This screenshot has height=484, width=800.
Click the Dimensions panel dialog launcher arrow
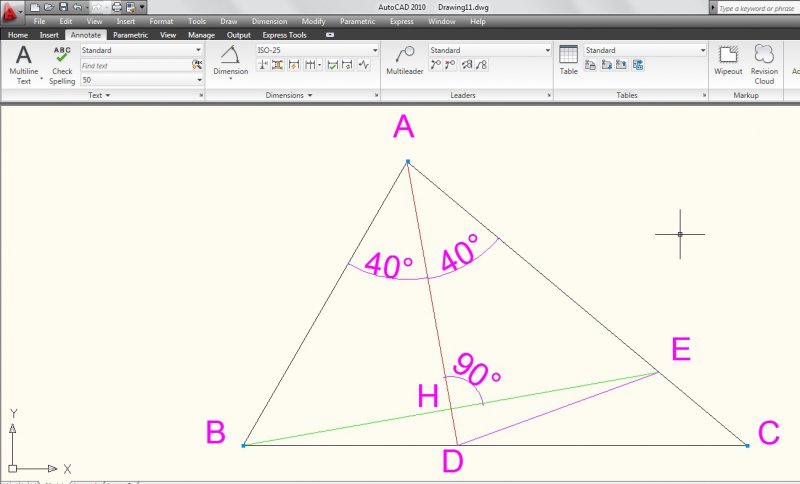(377, 95)
